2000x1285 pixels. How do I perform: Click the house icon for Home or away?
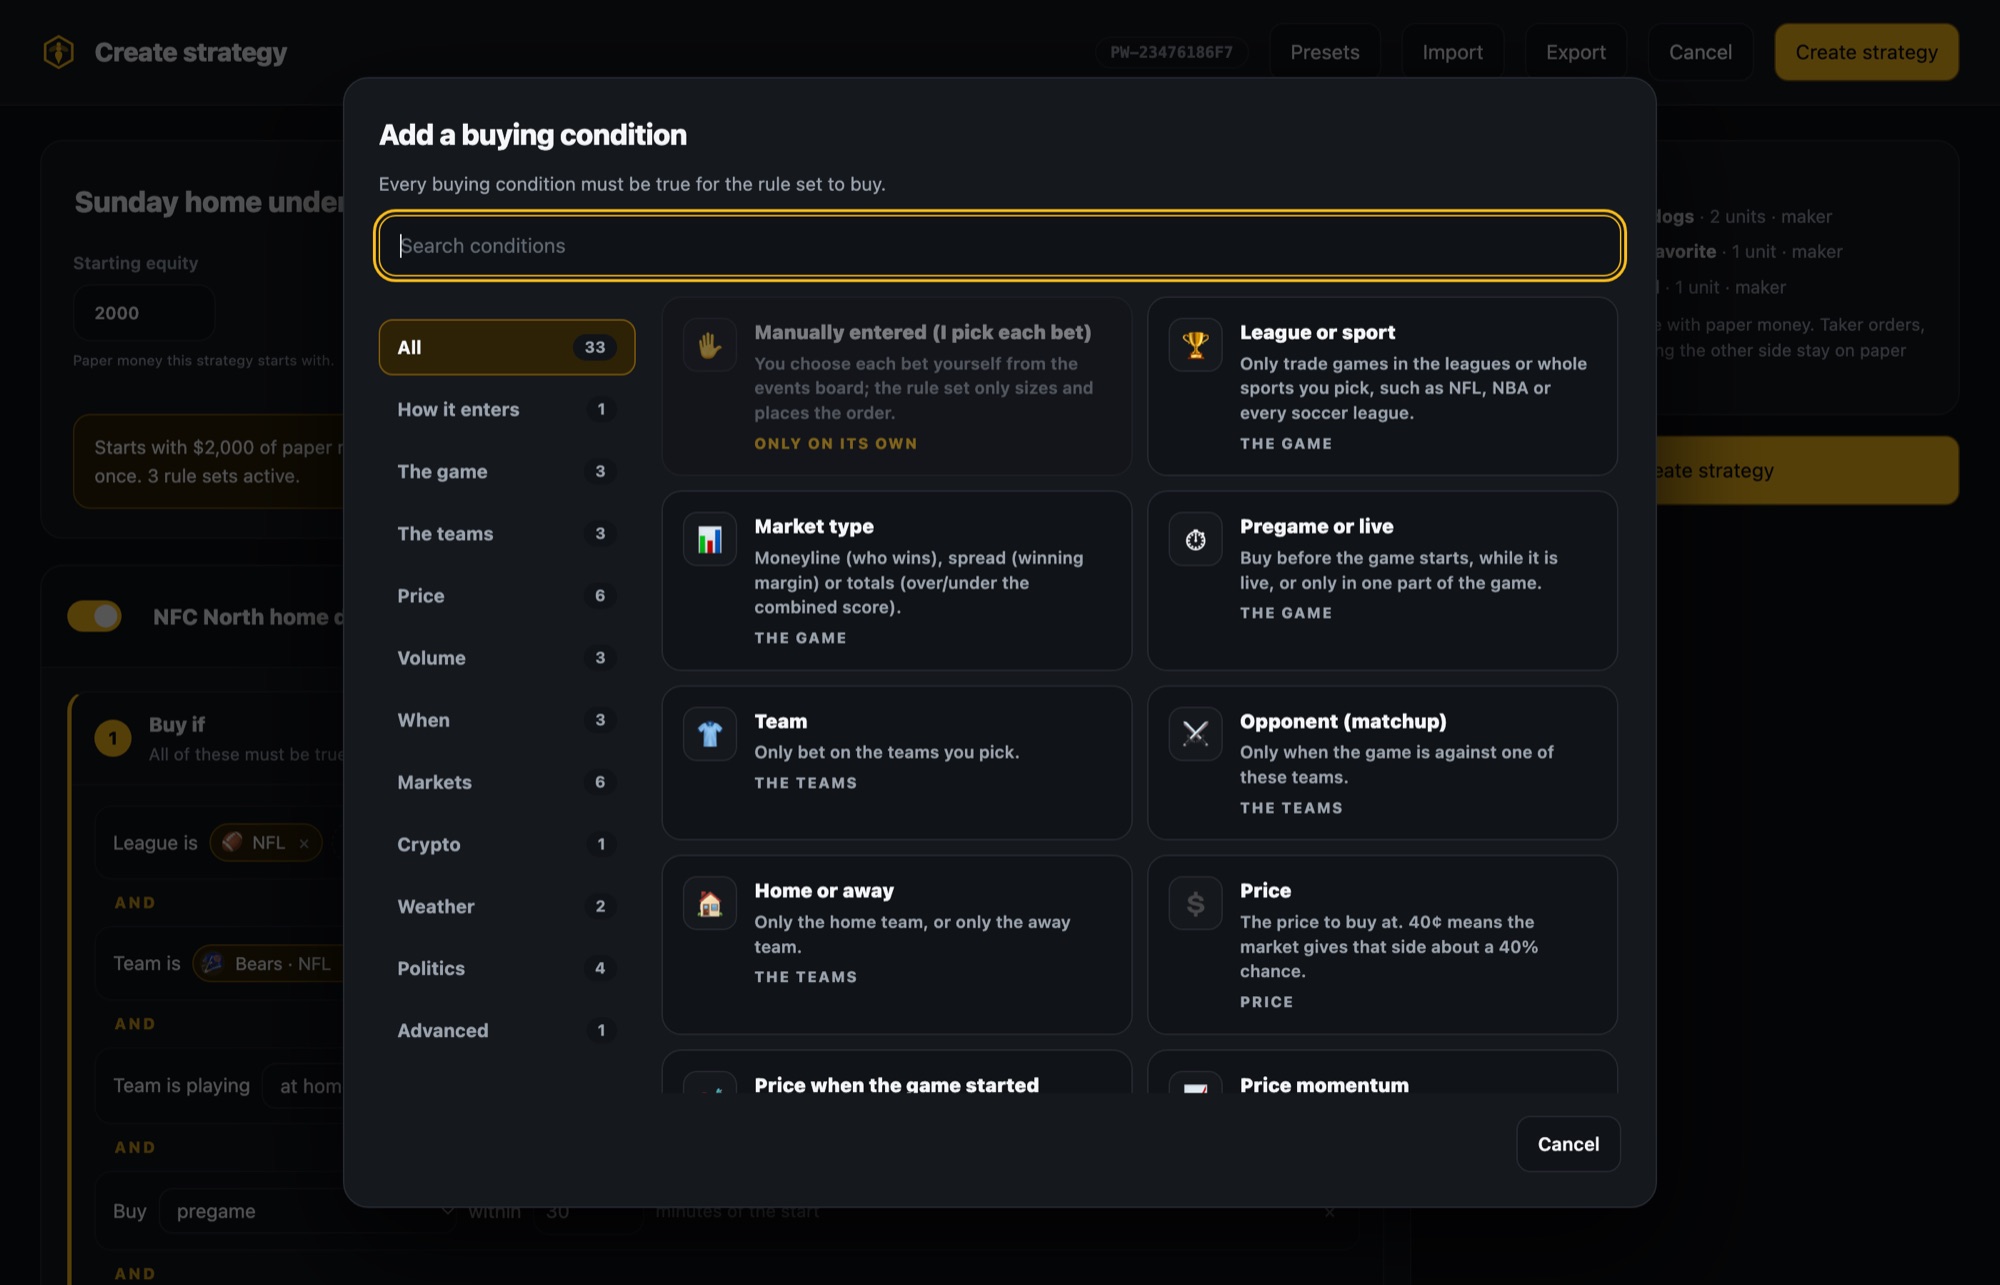pos(709,904)
